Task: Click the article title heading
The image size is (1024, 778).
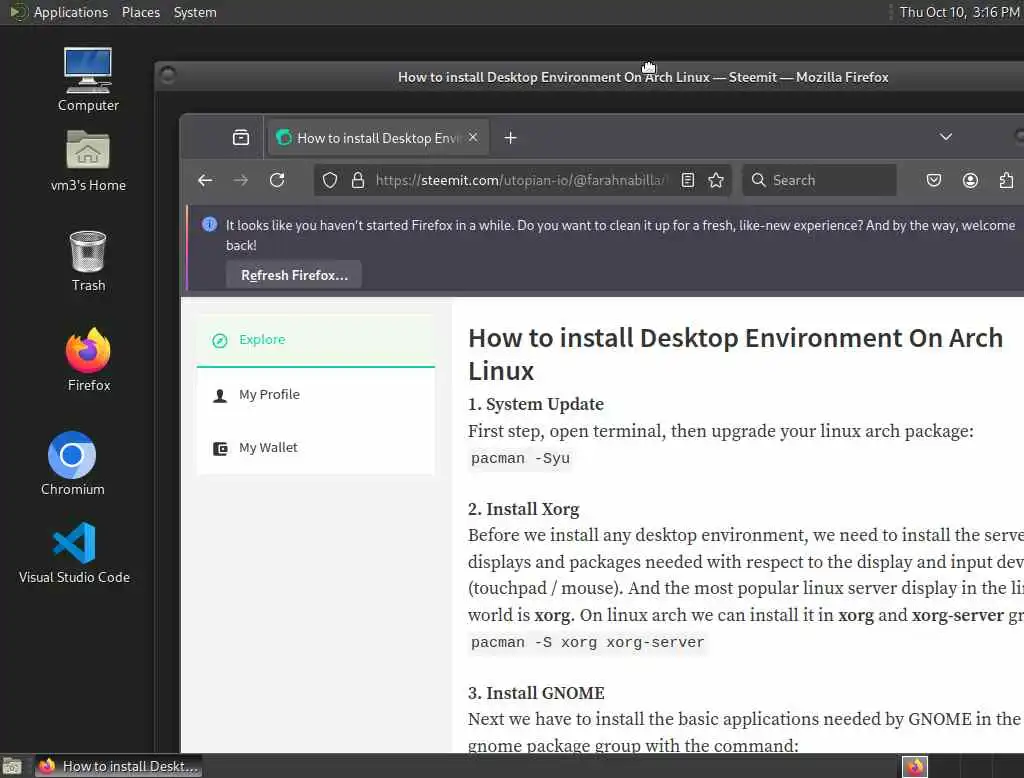Action: (x=735, y=354)
